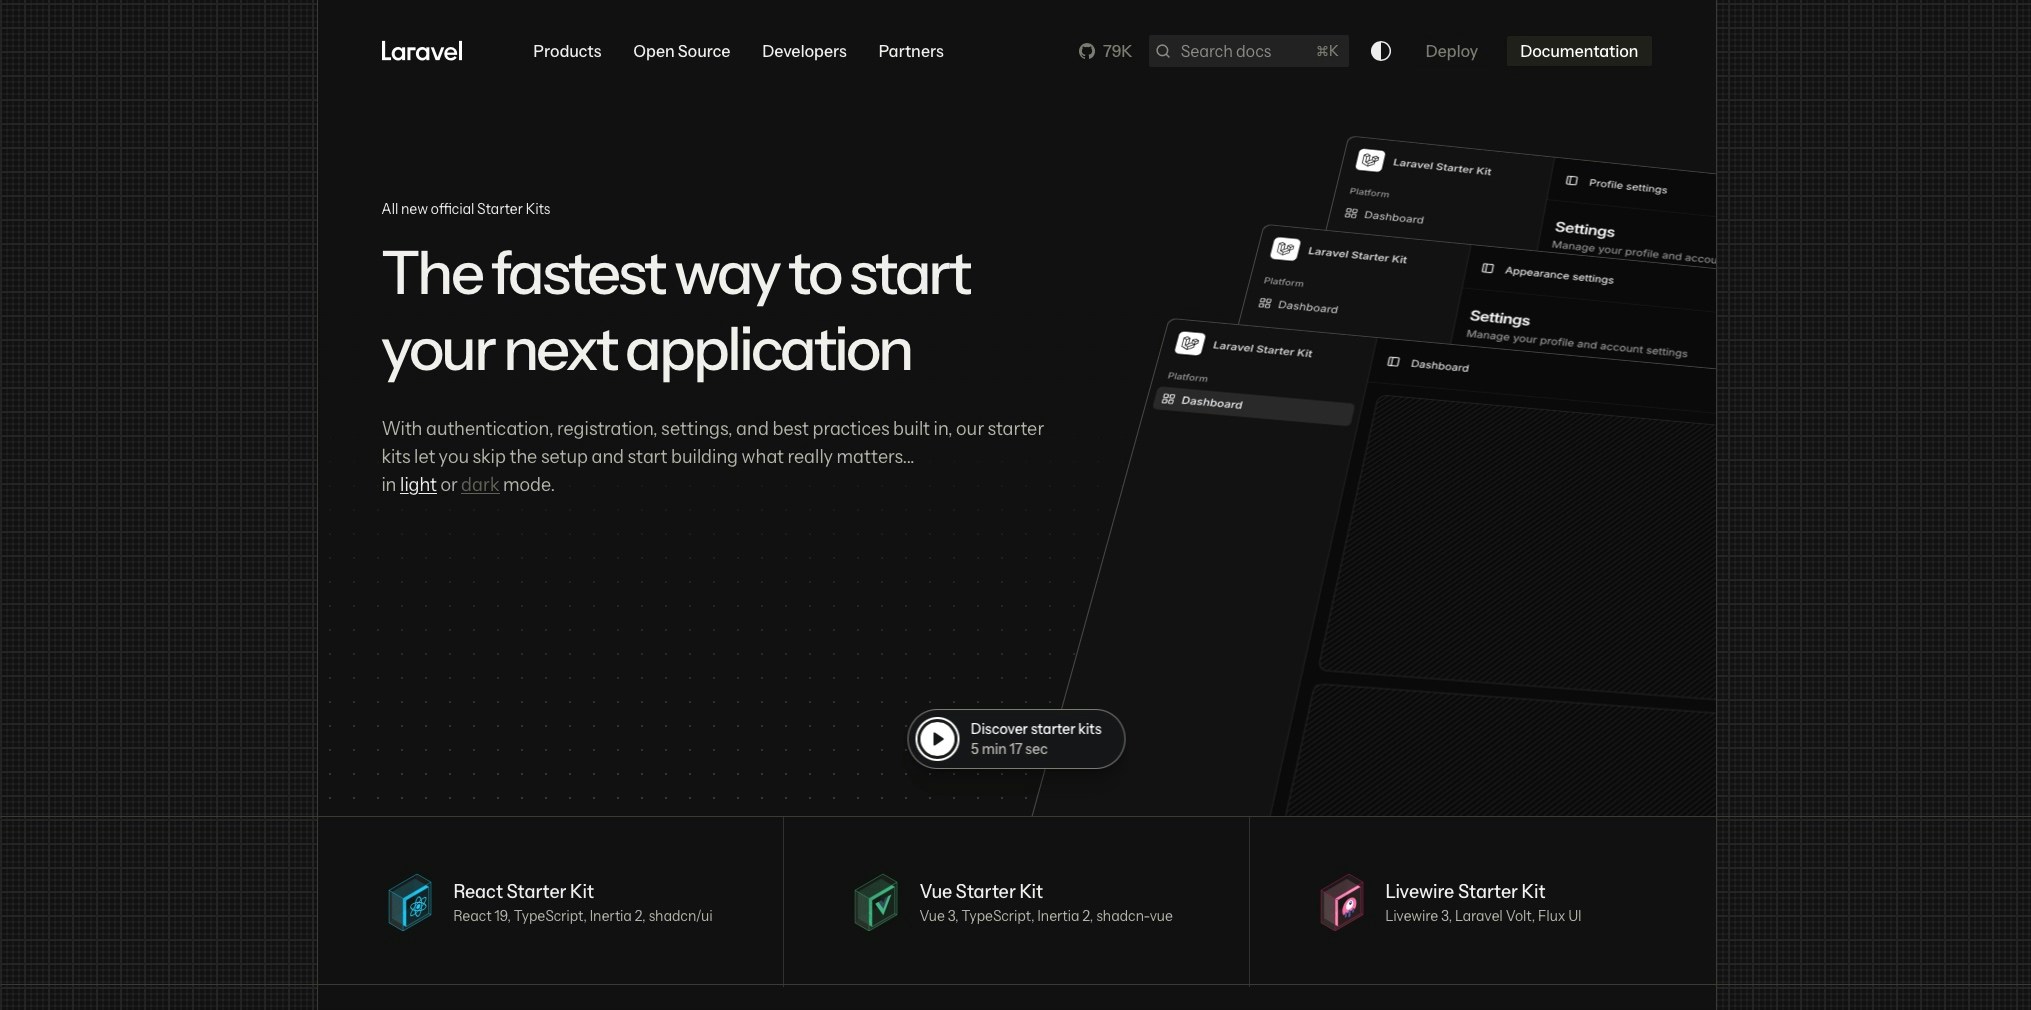Click the ⌘K shortcut hint

tap(1327, 51)
